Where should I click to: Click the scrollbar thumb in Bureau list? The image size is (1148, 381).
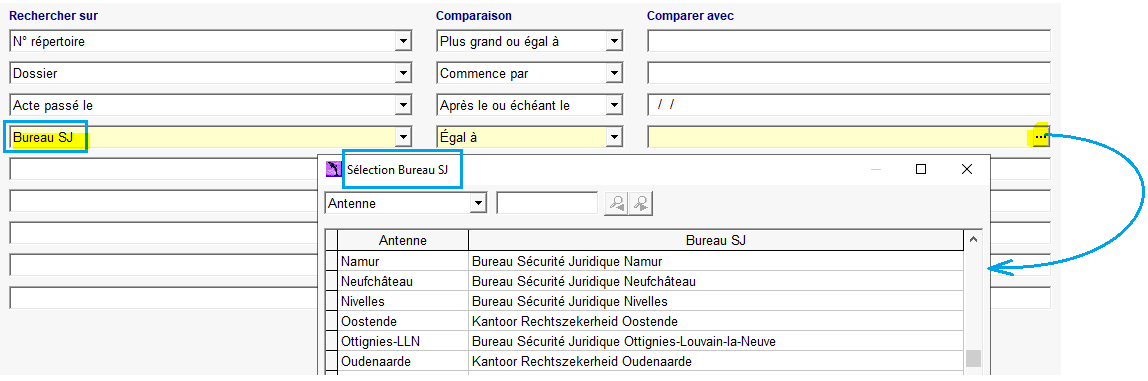973,358
